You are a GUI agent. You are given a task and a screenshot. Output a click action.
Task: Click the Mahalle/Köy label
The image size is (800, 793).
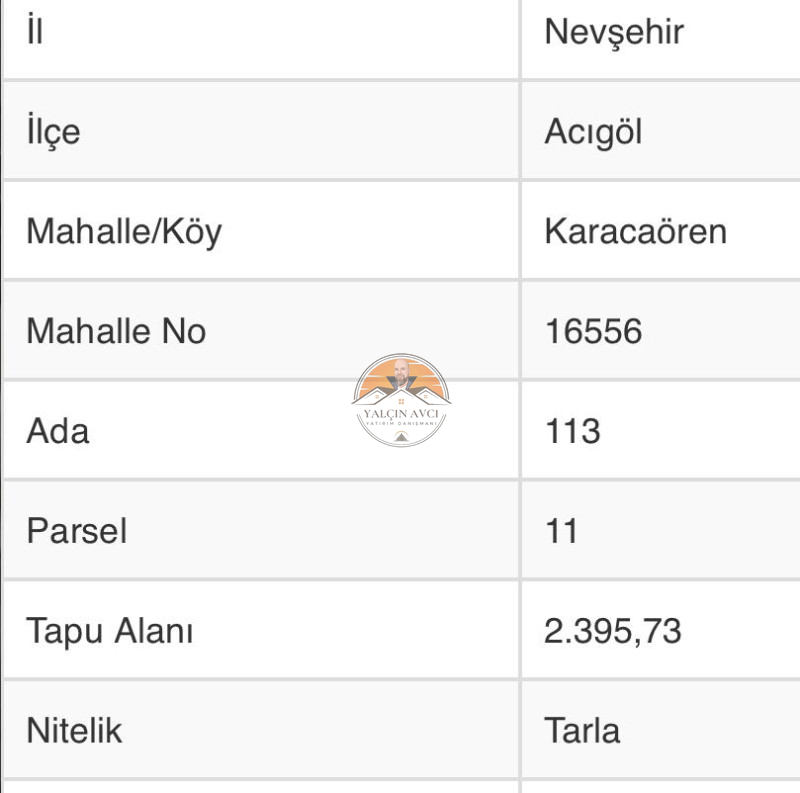click(x=124, y=232)
